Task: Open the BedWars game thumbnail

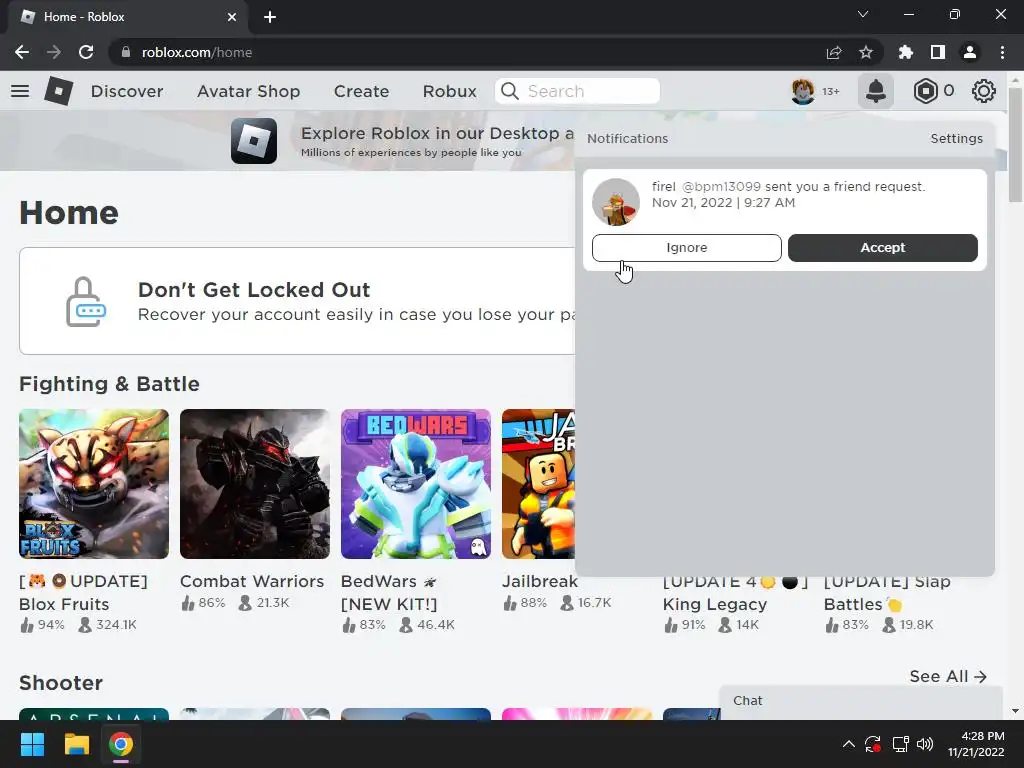Action: click(x=415, y=484)
